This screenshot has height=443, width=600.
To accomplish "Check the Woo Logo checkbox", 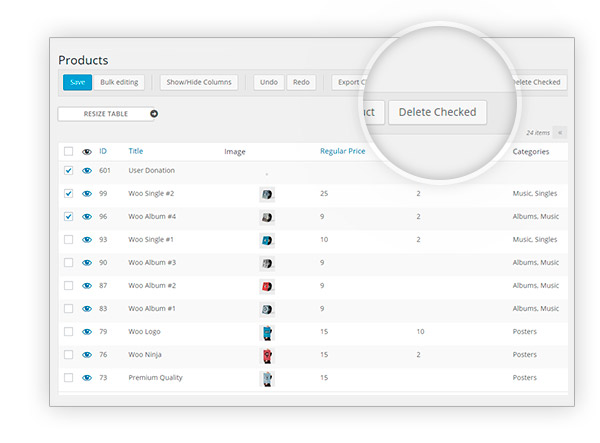I will click(68, 331).
